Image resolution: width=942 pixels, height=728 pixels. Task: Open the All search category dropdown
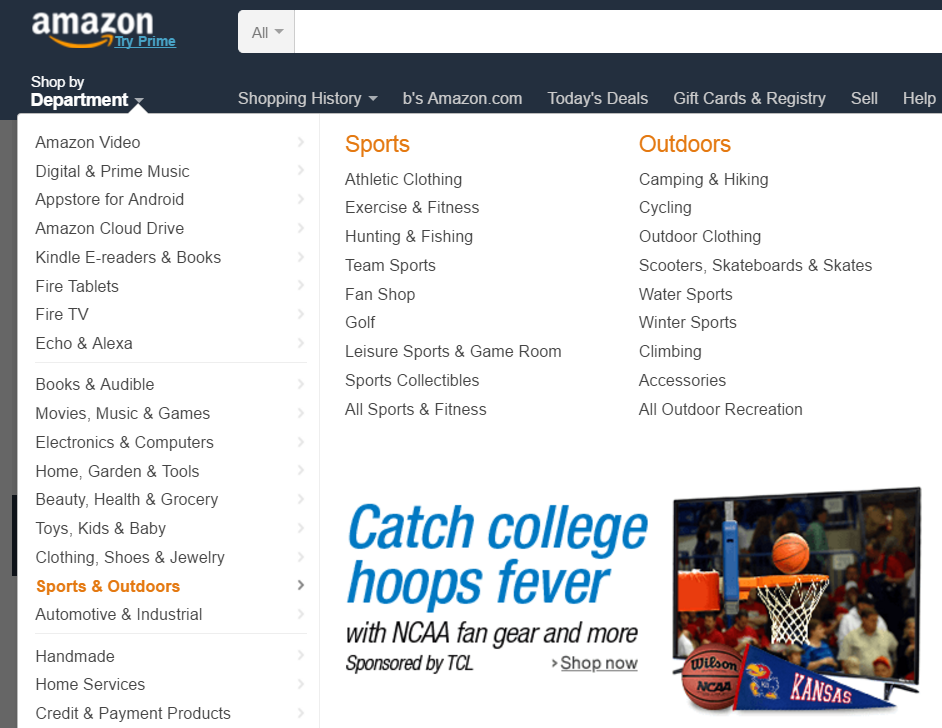tap(267, 32)
